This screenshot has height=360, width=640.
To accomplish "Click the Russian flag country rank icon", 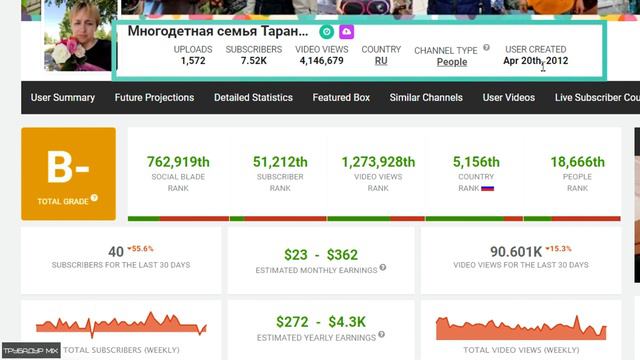I will (487, 189).
